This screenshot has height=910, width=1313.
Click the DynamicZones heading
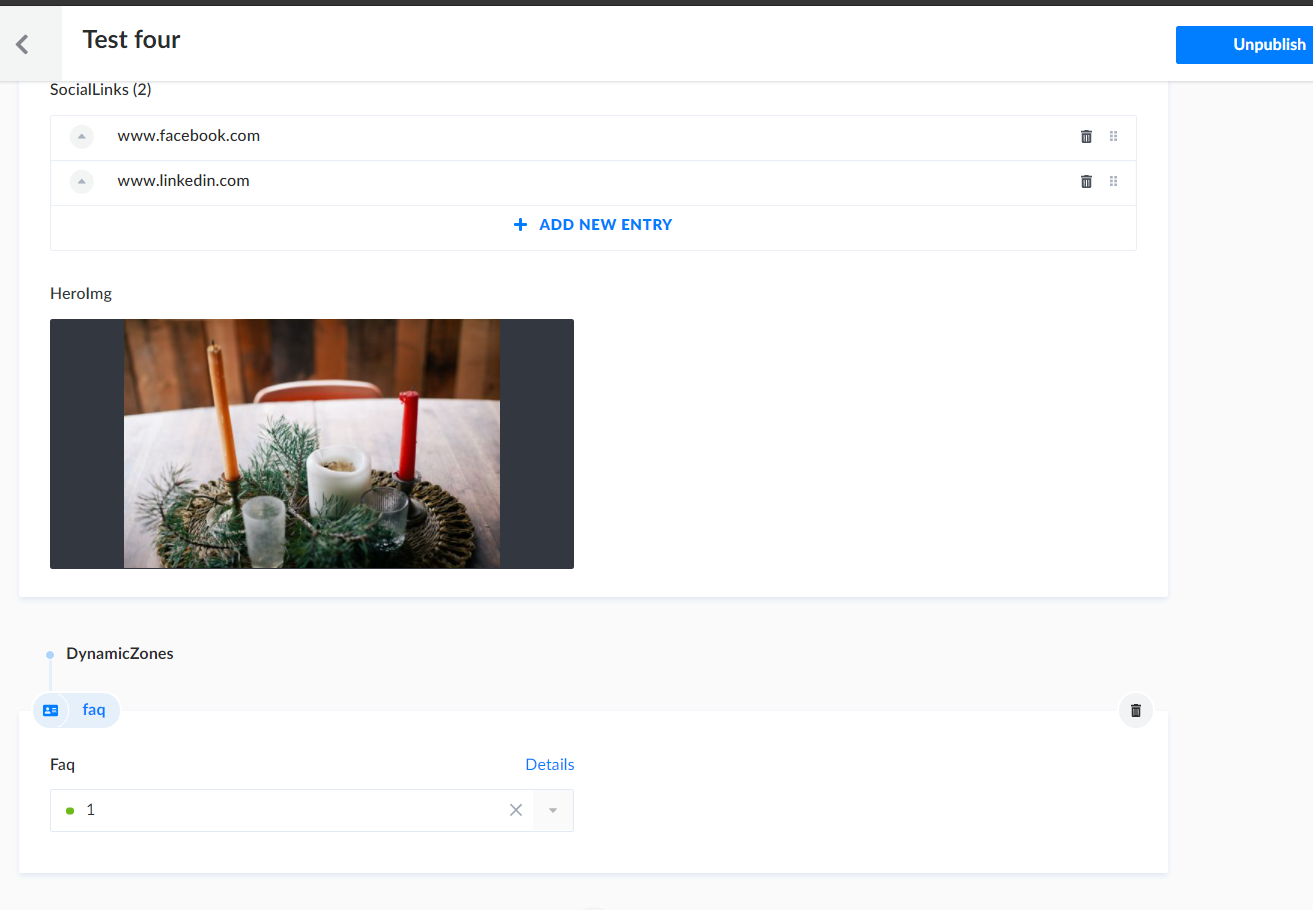(x=120, y=653)
